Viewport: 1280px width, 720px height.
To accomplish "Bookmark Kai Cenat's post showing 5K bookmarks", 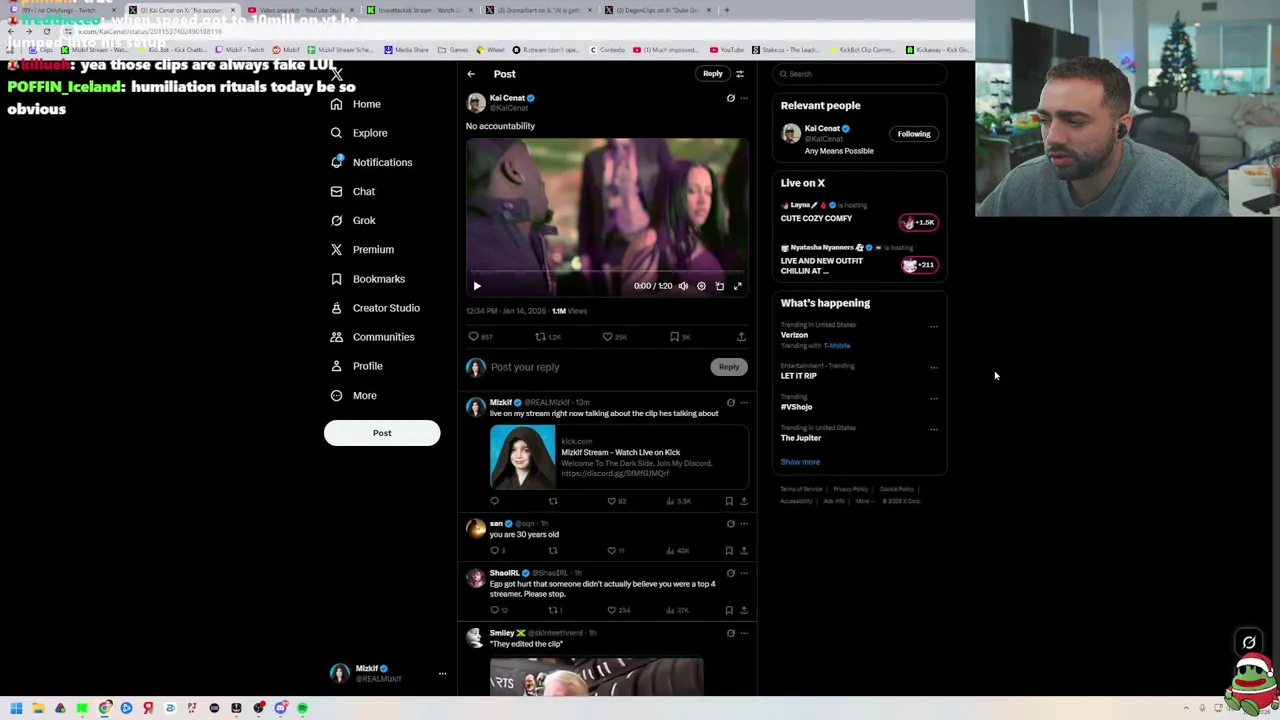I will (x=680, y=337).
